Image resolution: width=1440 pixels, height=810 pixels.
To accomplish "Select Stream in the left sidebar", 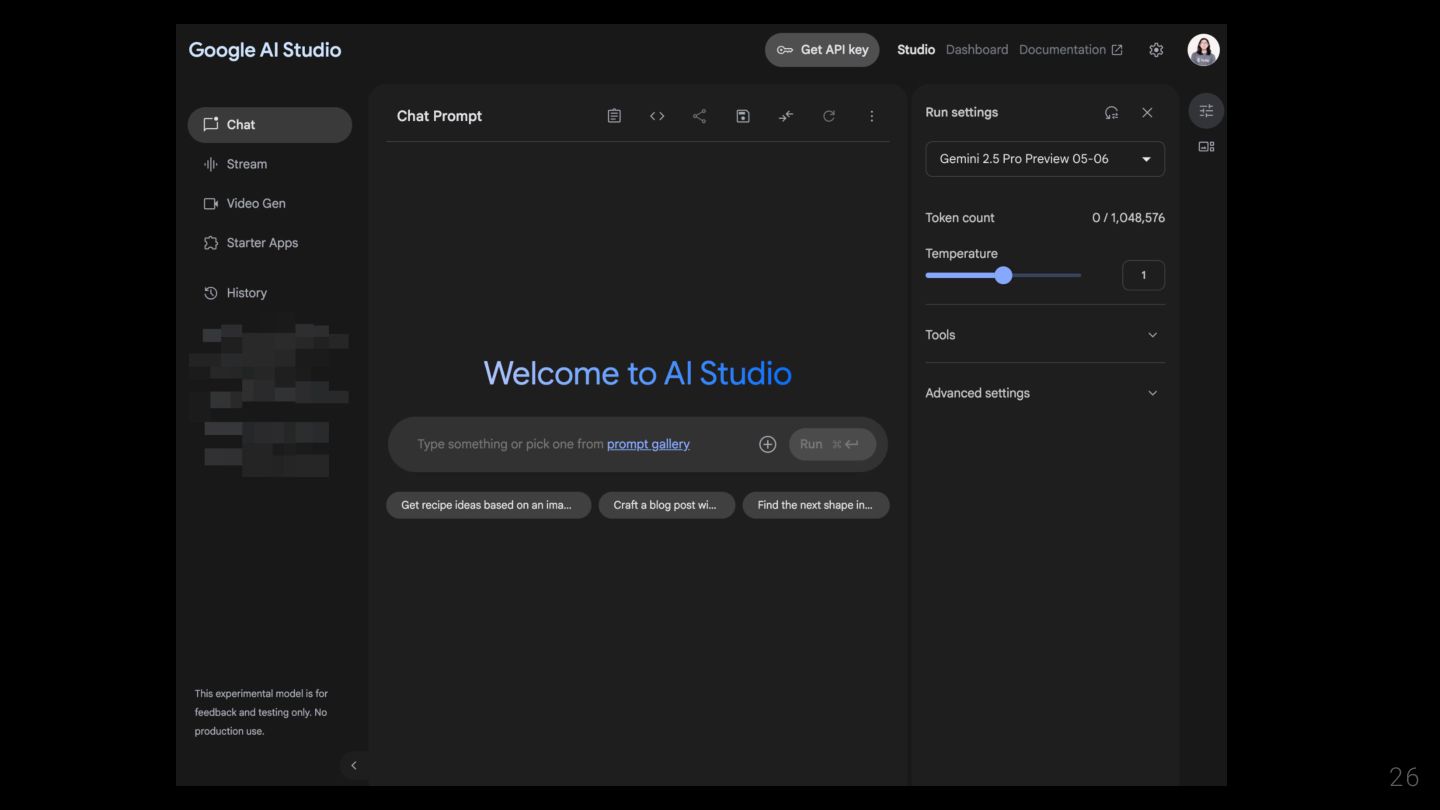I will click(247, 164).
